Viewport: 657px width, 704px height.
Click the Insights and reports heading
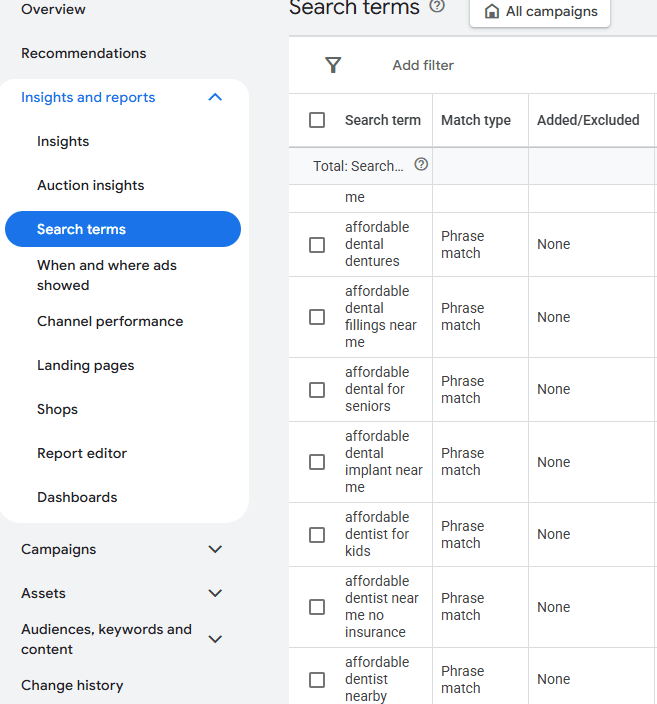point(88,97)
